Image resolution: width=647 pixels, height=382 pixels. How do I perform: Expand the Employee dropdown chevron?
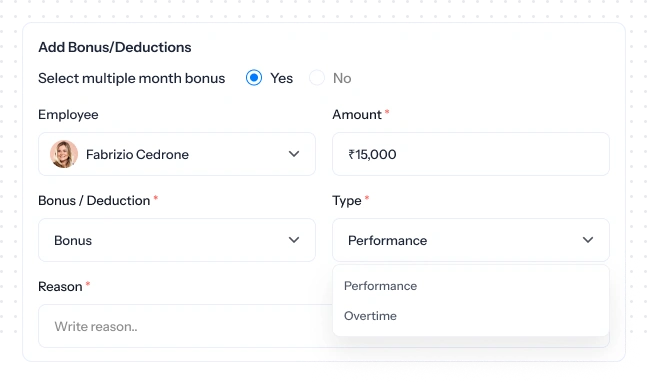click(294, 154)
